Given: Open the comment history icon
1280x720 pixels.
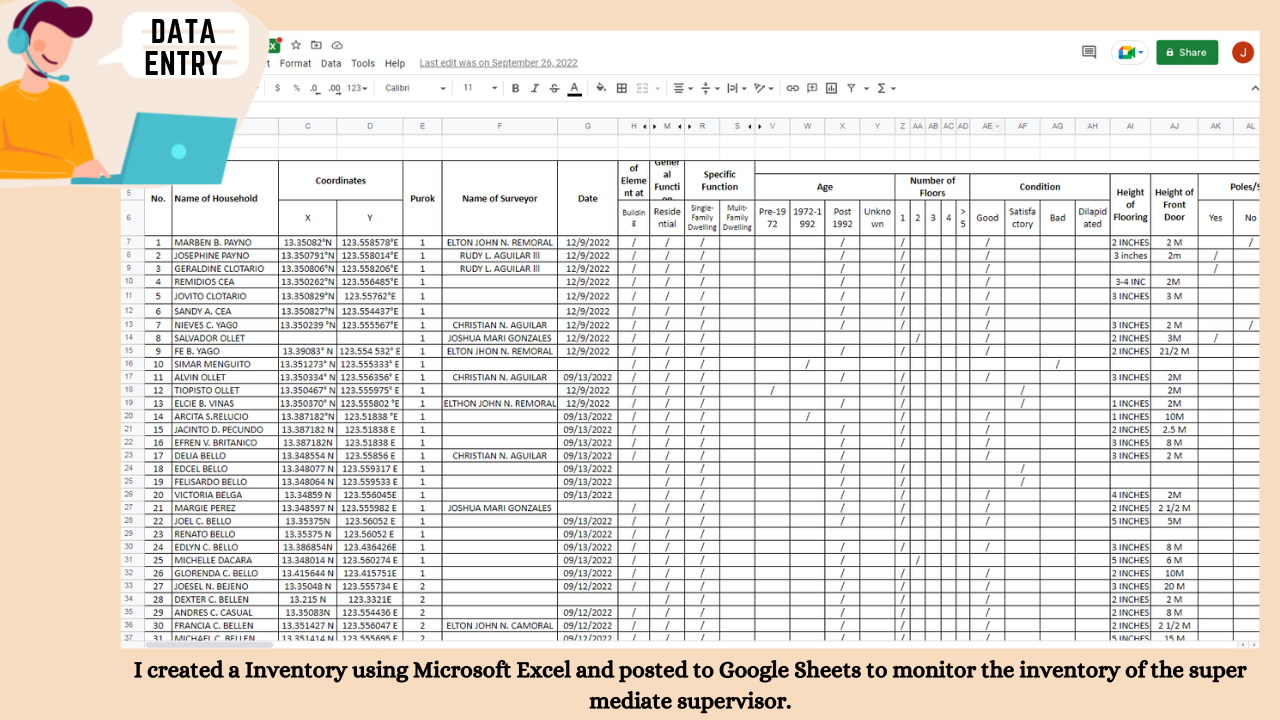Looking at the screenshot, I should (1089, 52).
